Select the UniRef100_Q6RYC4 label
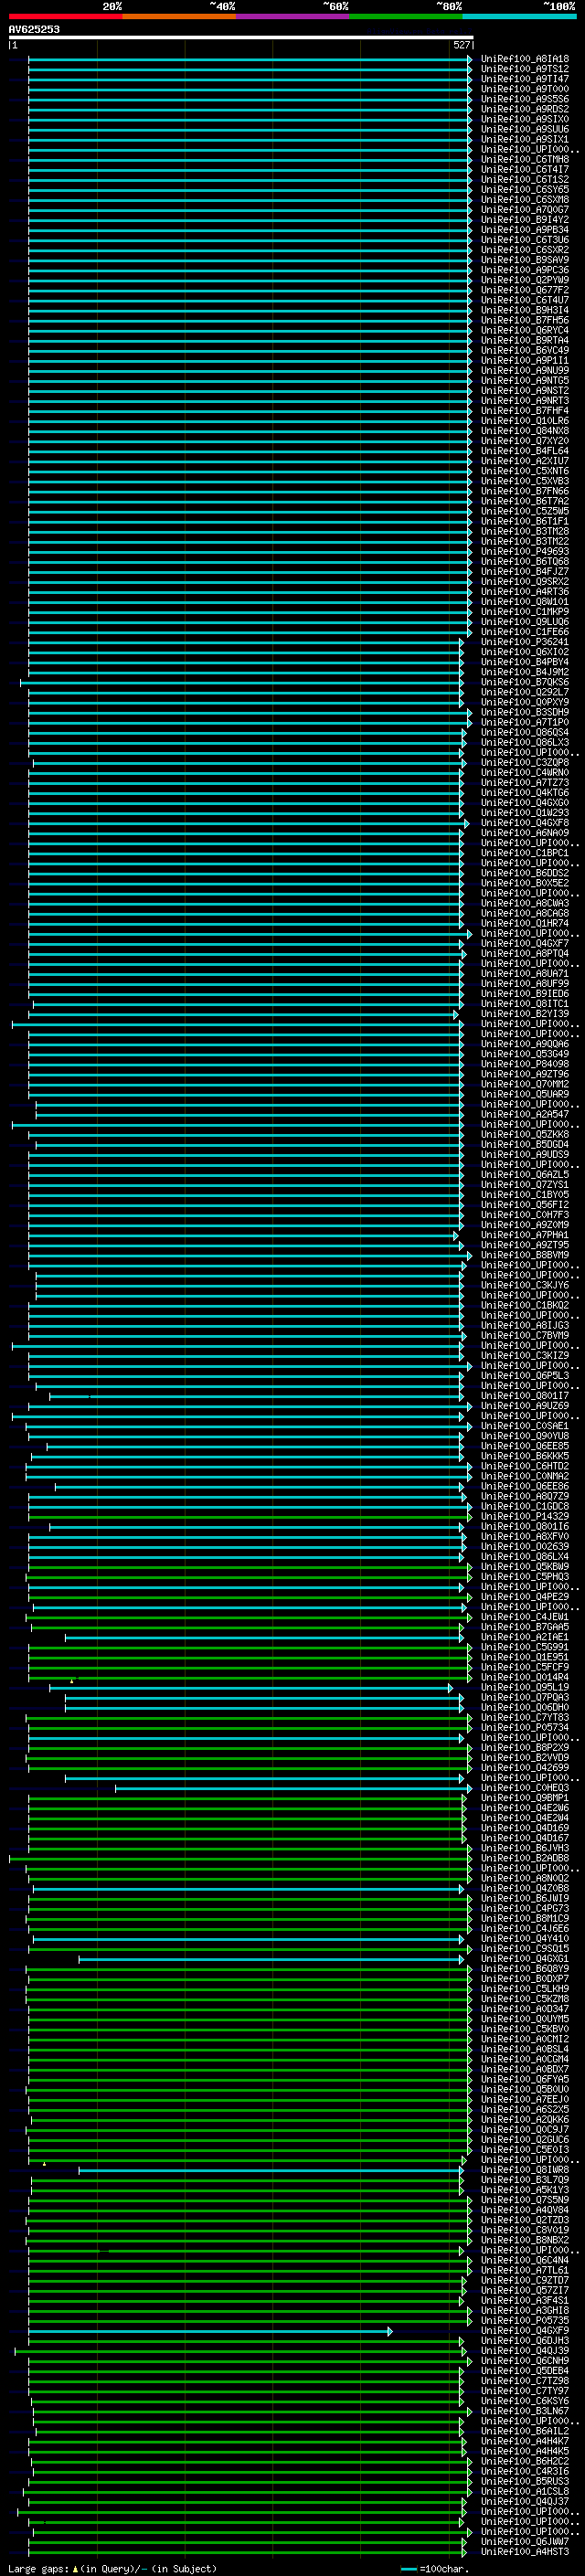585x2576 pixels. (525, 330)
